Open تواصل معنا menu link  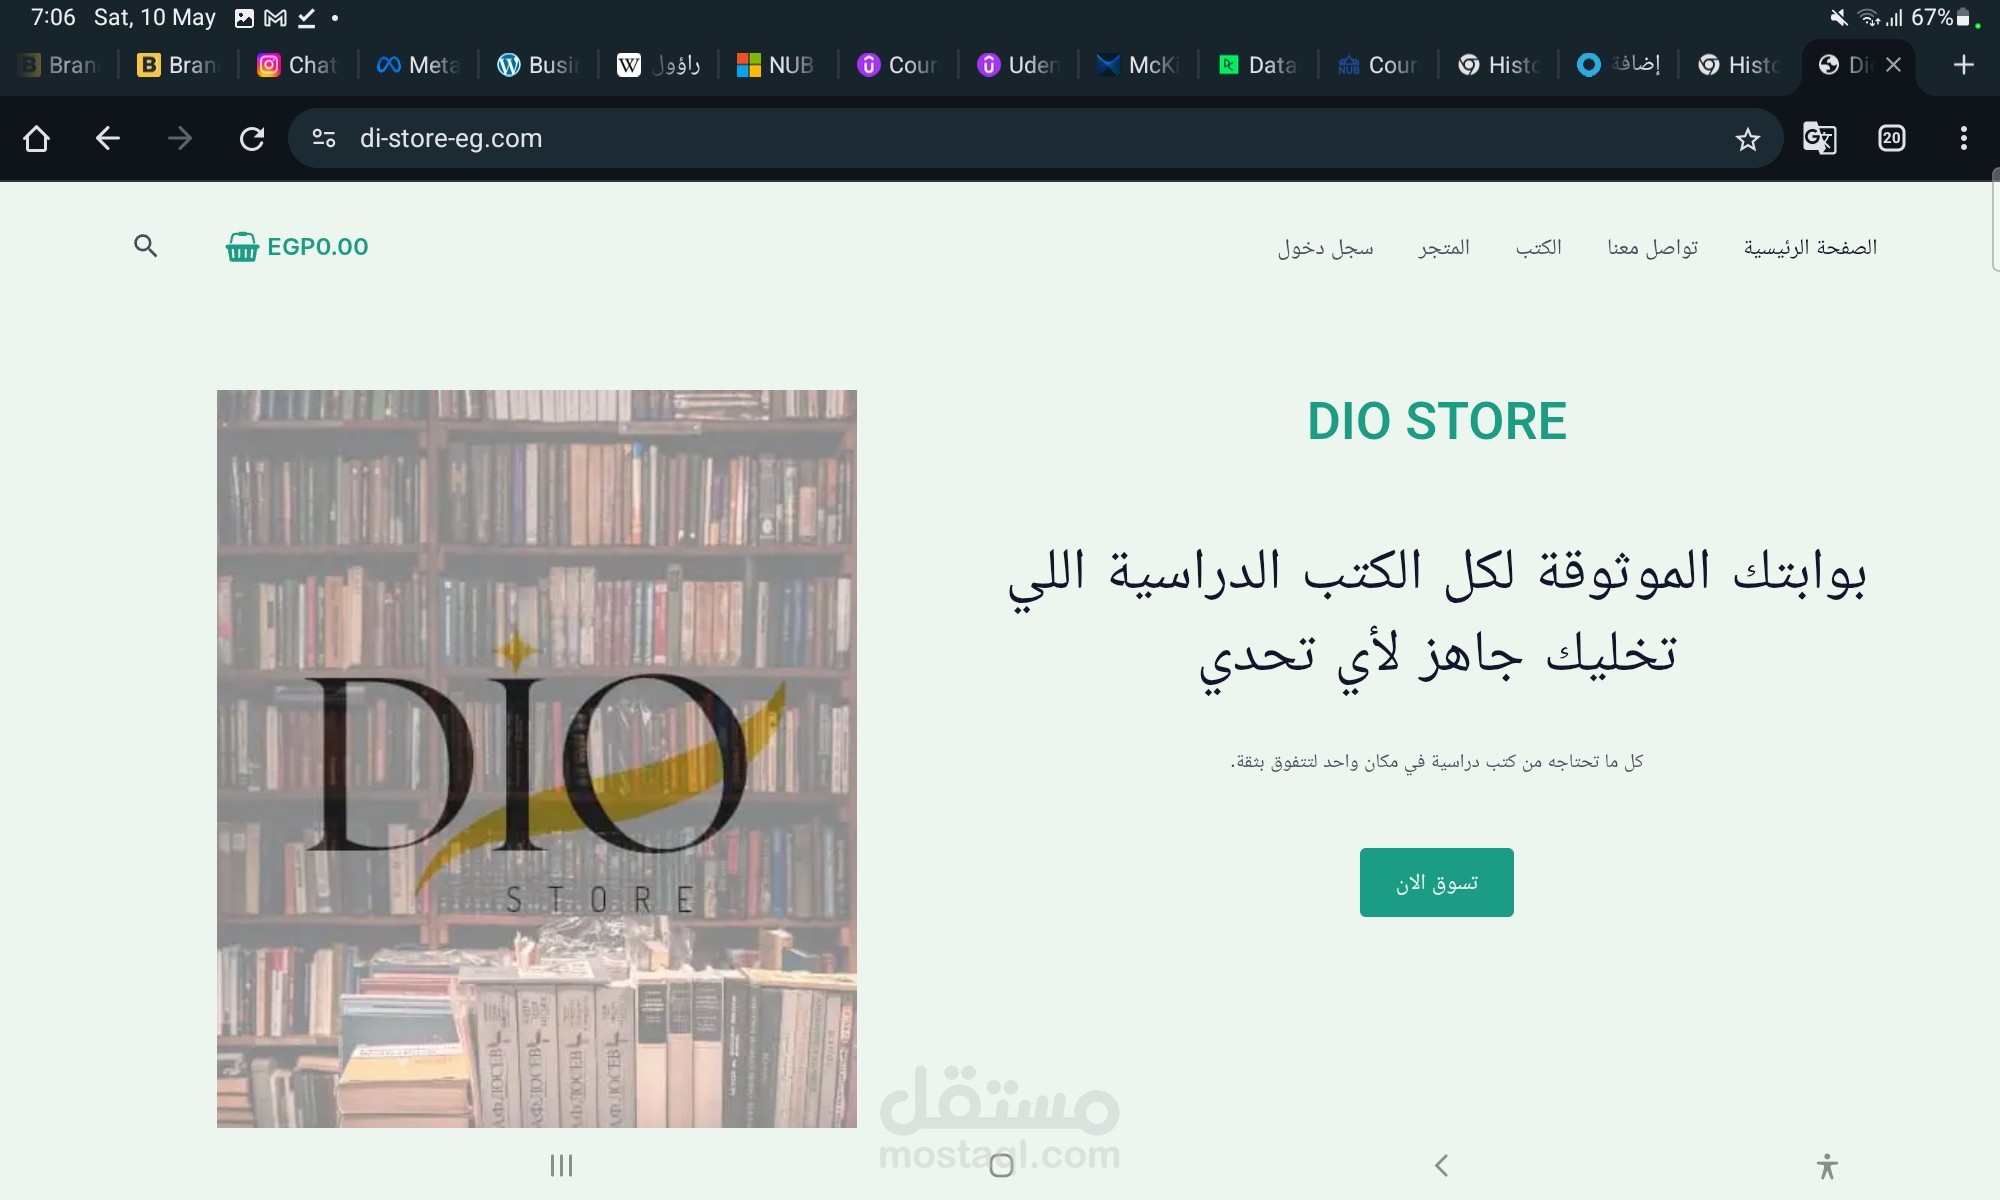tap(1652, 247)
